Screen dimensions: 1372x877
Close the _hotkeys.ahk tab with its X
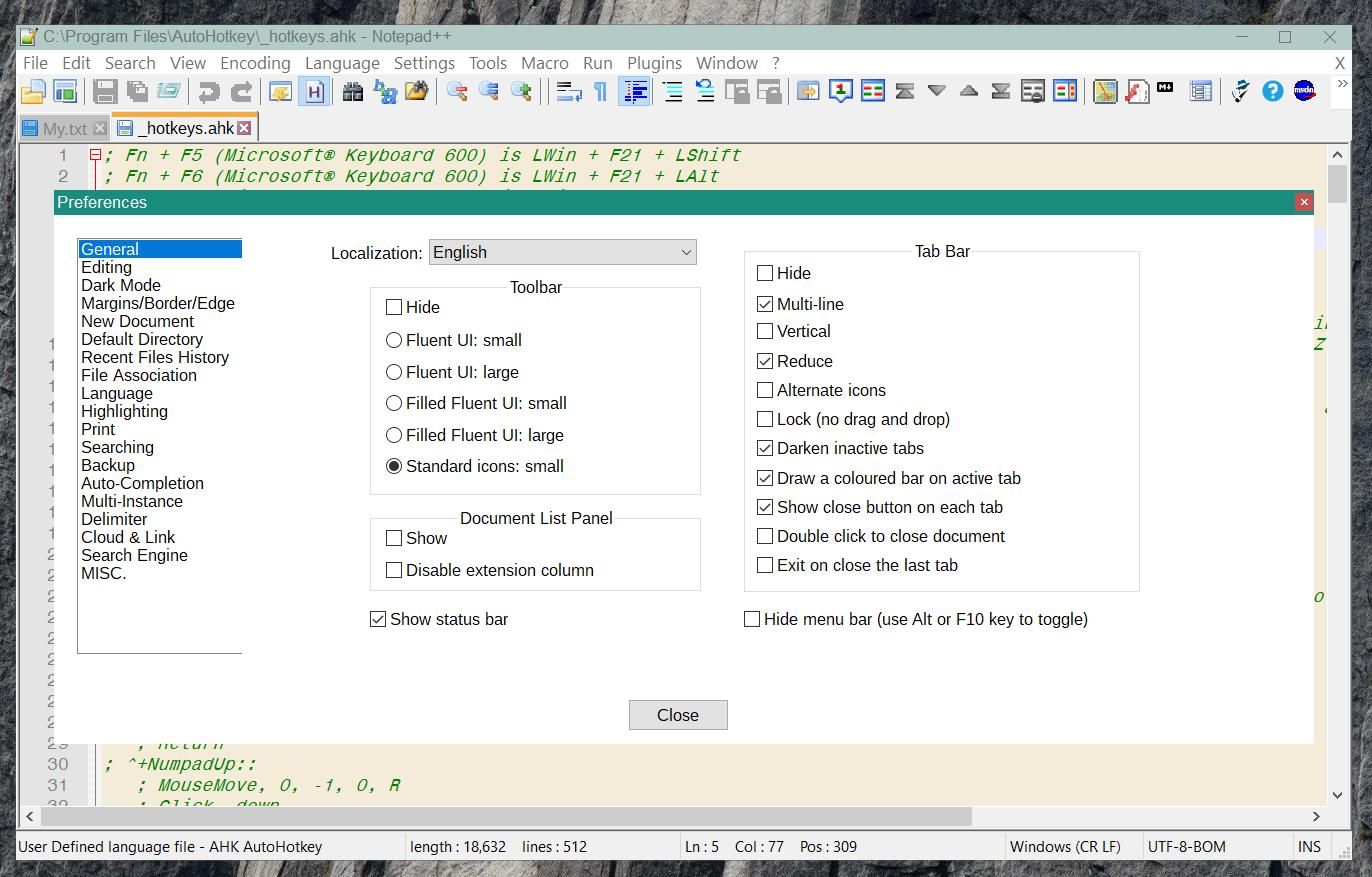tap(244, 128)
